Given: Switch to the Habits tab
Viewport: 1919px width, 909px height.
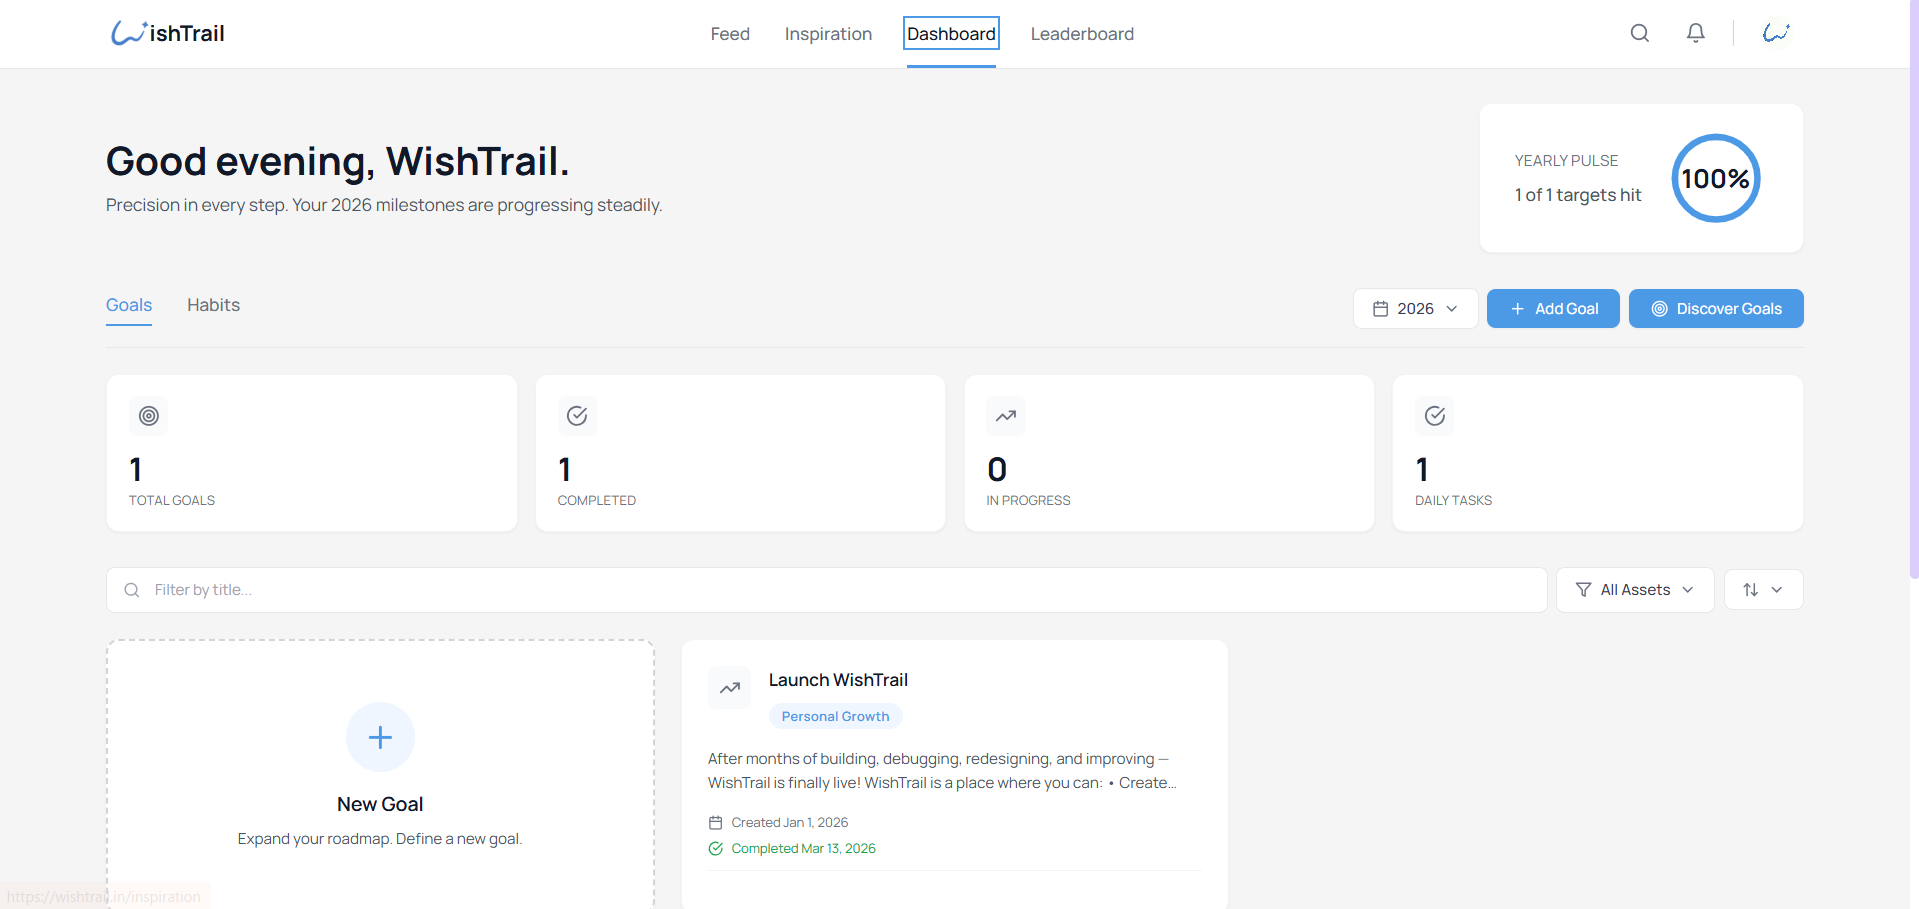Looking at the screenshot, I should pyautogui.click(x=212, y=305).
